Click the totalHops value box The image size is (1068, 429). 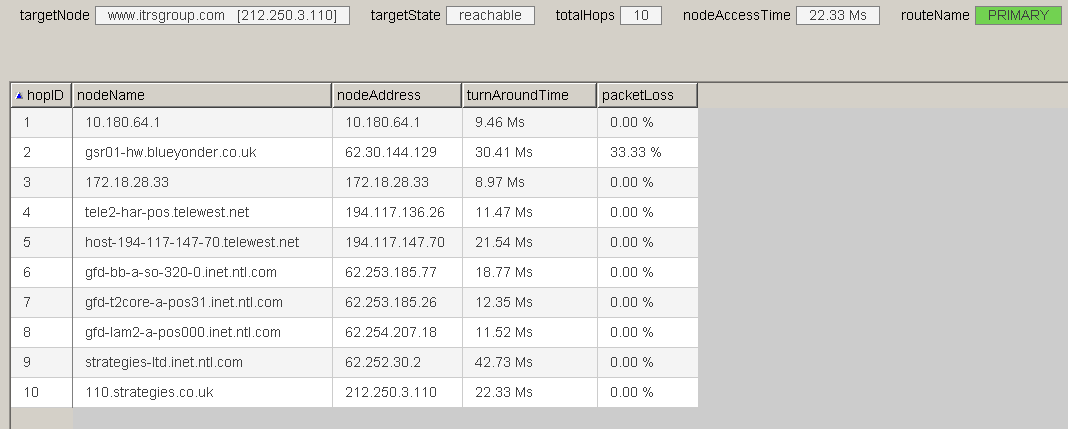640,16
